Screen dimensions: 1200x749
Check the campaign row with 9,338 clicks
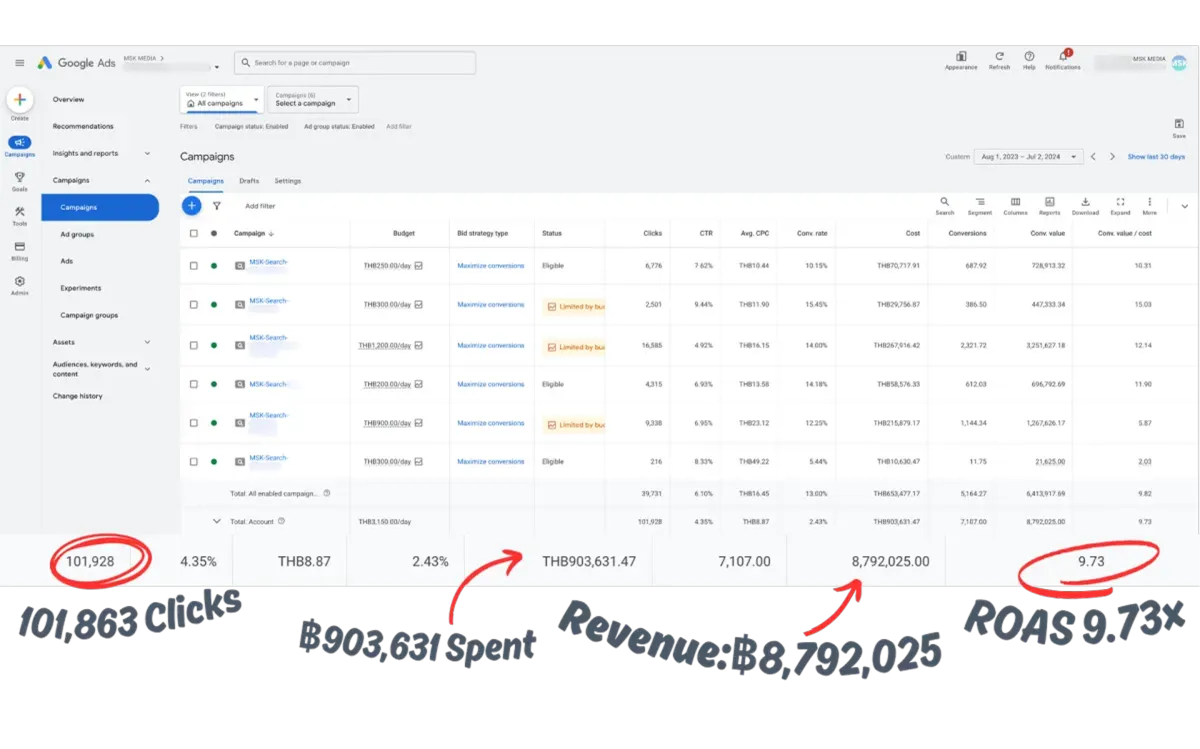coord(193,423)
